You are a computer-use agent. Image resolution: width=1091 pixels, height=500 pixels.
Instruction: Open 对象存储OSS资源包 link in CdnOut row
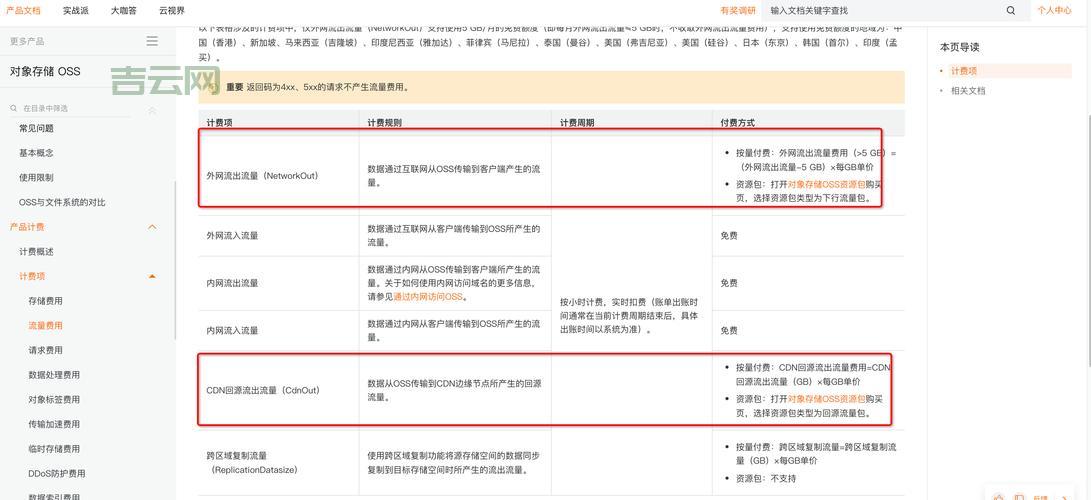pyautogui.click(x=826, y=399)
